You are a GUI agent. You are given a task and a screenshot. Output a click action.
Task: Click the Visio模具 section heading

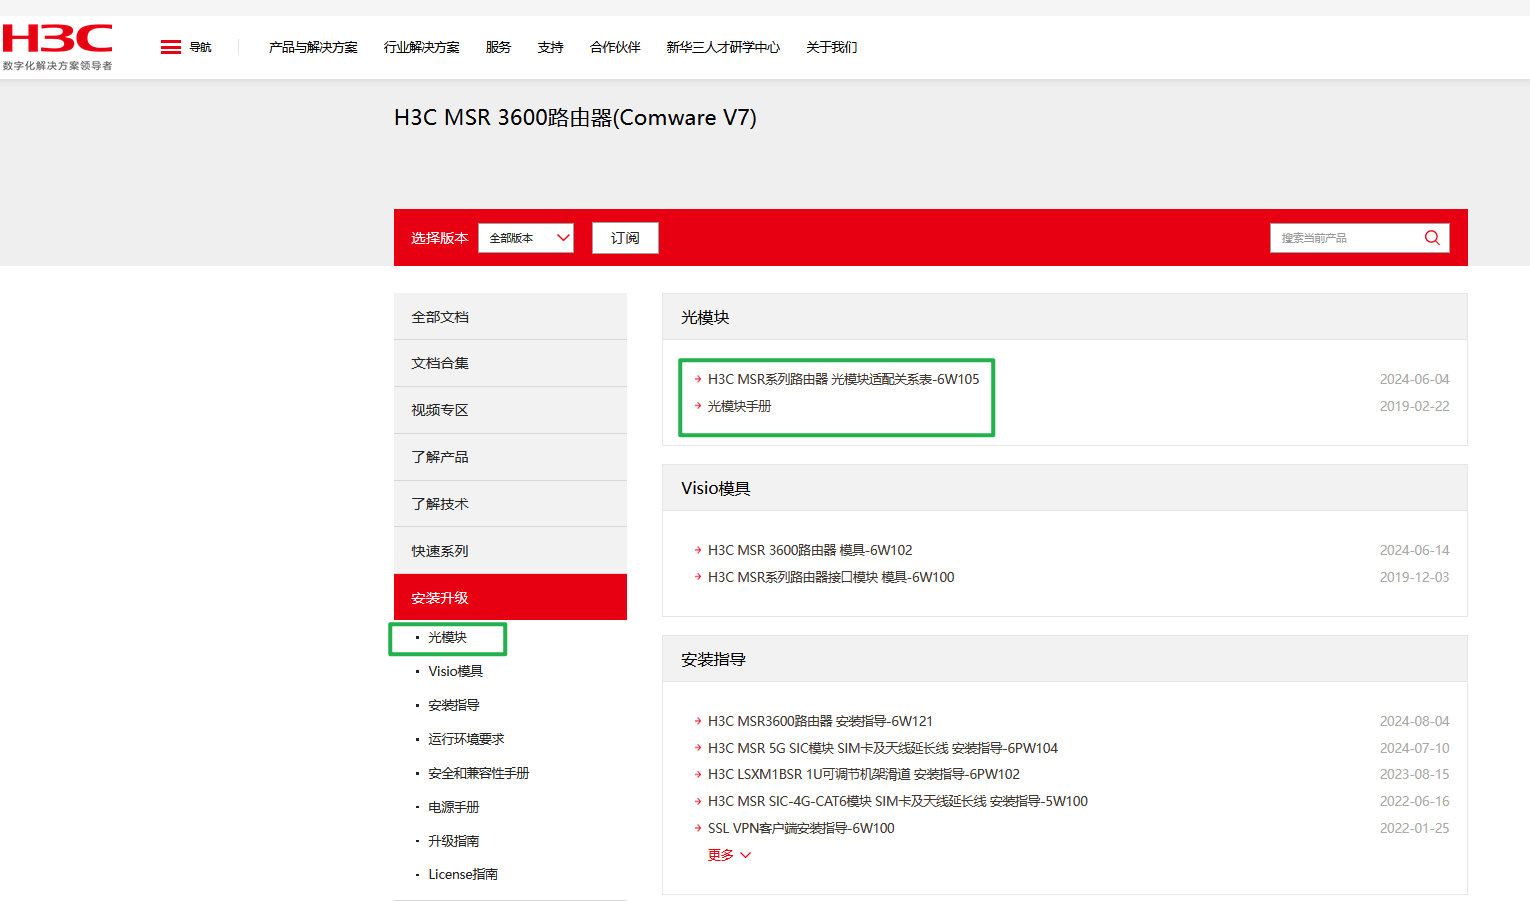716,488
